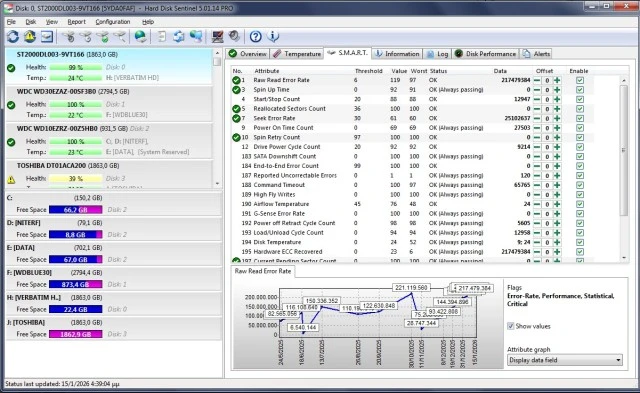The width and height of the screenshot is (640, 393).
Task: Click the plus offset icon for Disk Temperature
Action: 557,242
